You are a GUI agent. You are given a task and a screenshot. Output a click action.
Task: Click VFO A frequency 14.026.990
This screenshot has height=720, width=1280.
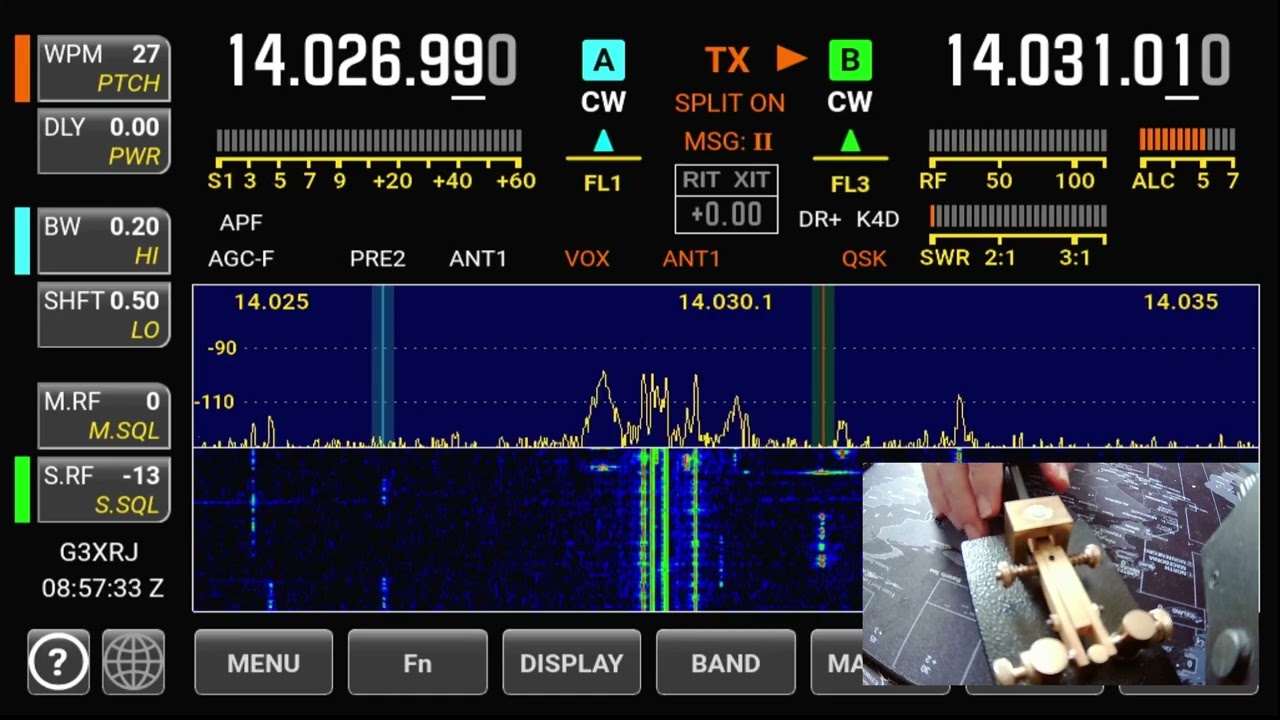pos(371,60)
